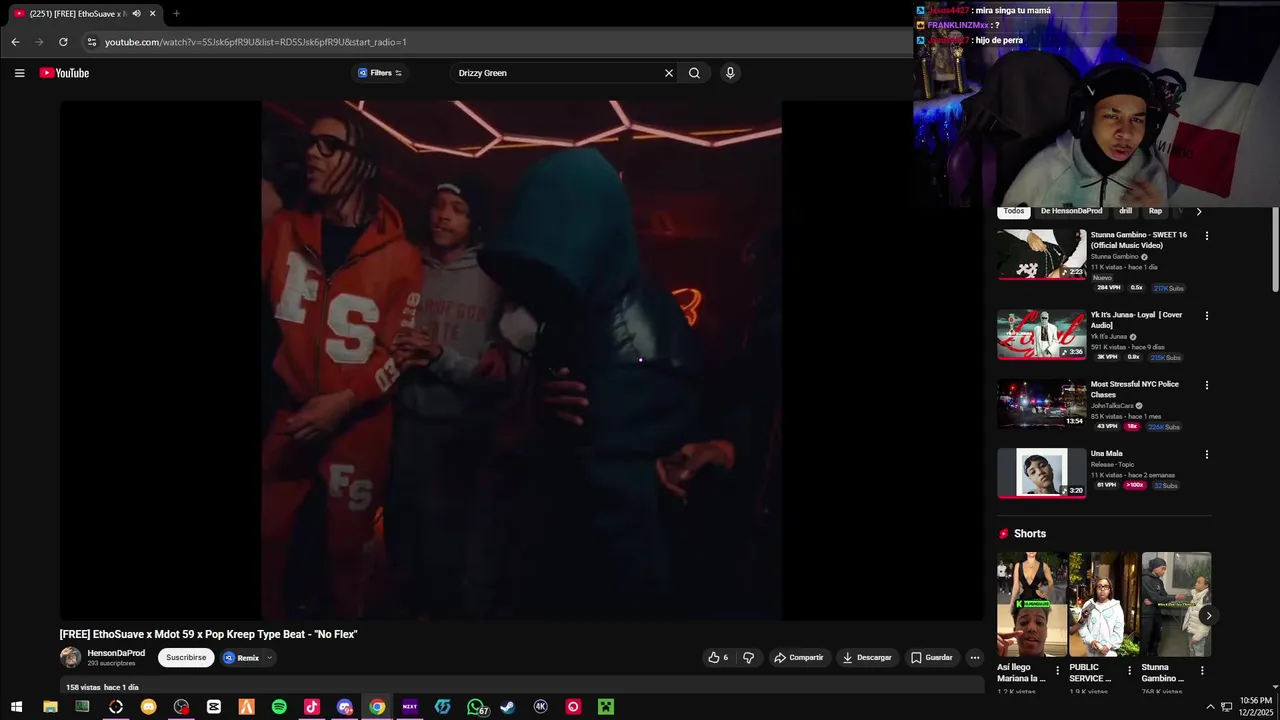Screen dimensions: 1280x720
Task: Reload the YouTube page
Action: pyautogui.click(x=63, y=42)
